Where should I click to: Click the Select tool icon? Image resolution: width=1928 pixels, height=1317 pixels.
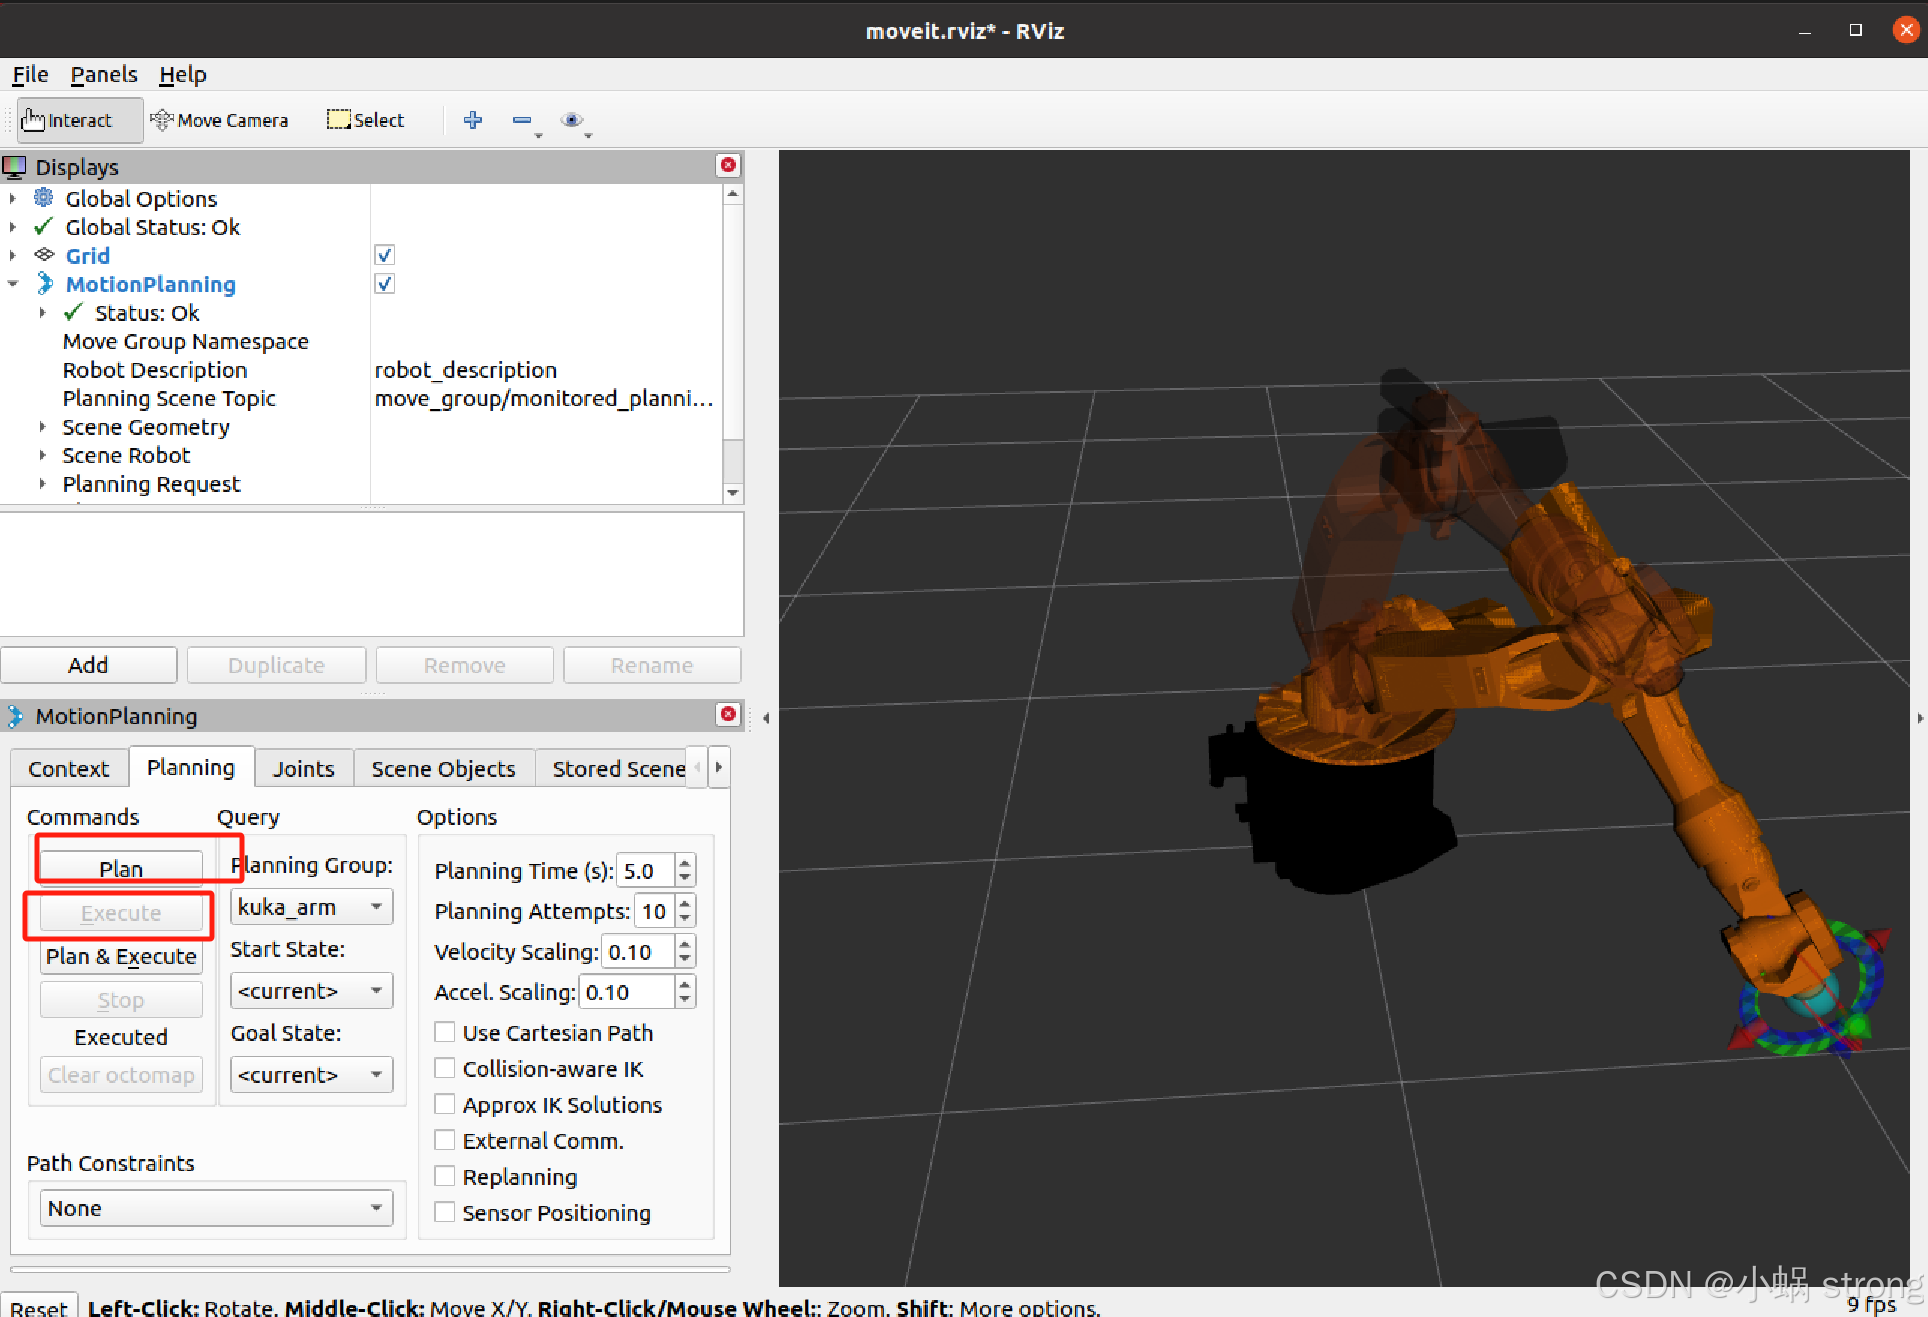click(339, 120)
